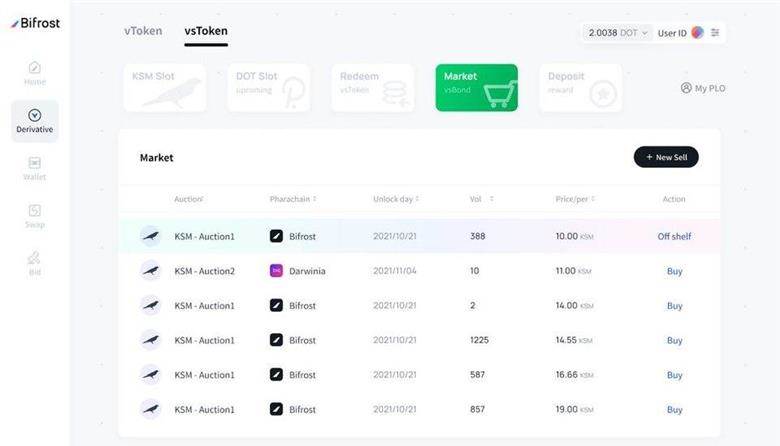
Task: Click the 1225 volume value
Action: [480, 340]
